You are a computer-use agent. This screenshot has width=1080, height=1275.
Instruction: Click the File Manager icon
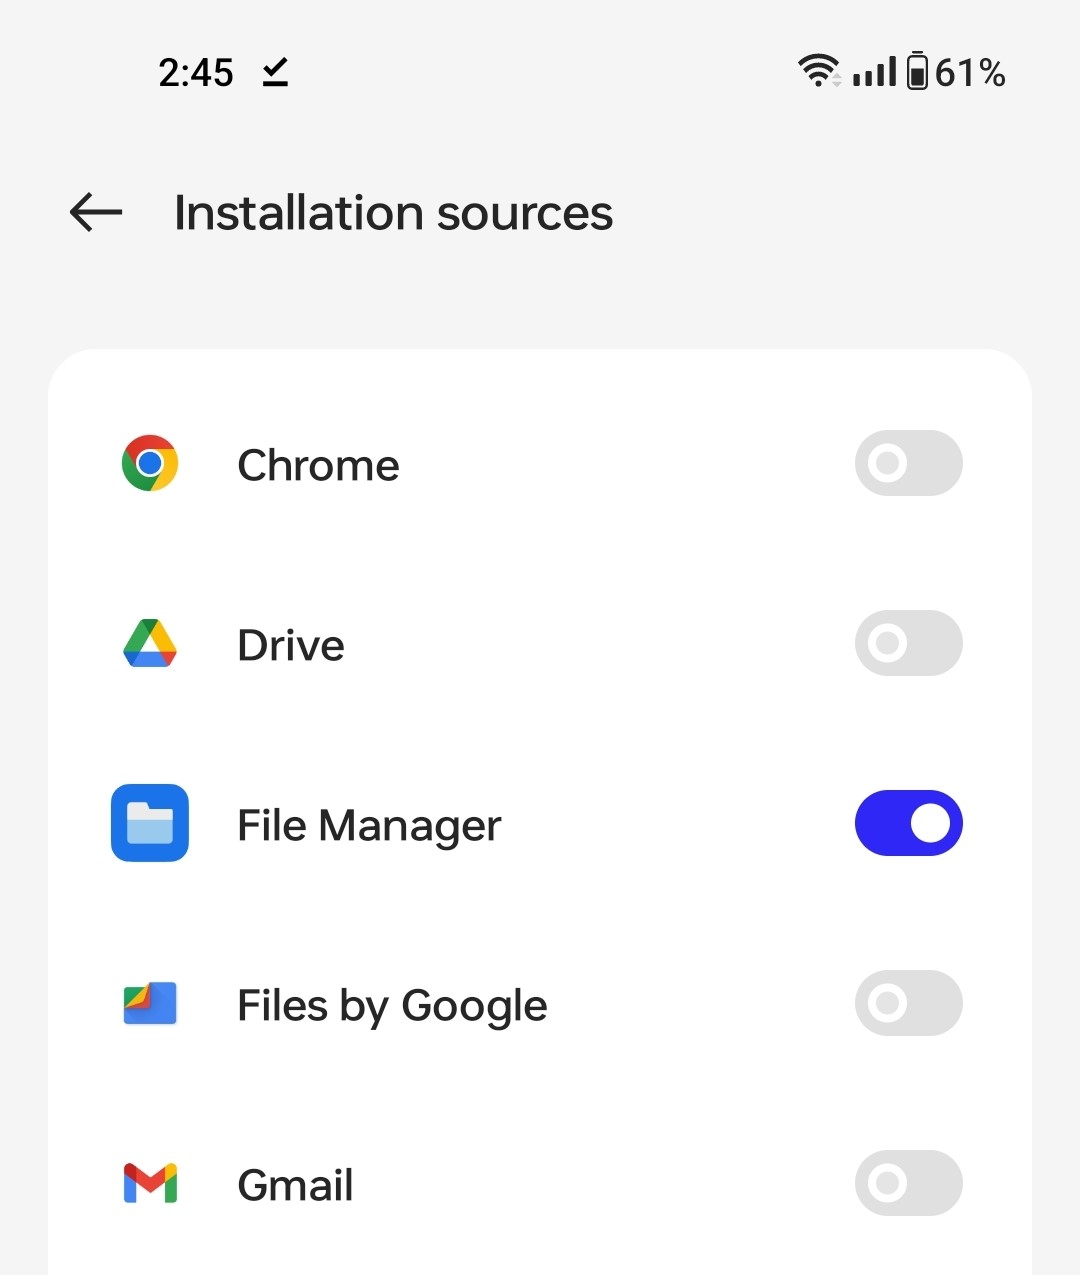coord(150,823)
